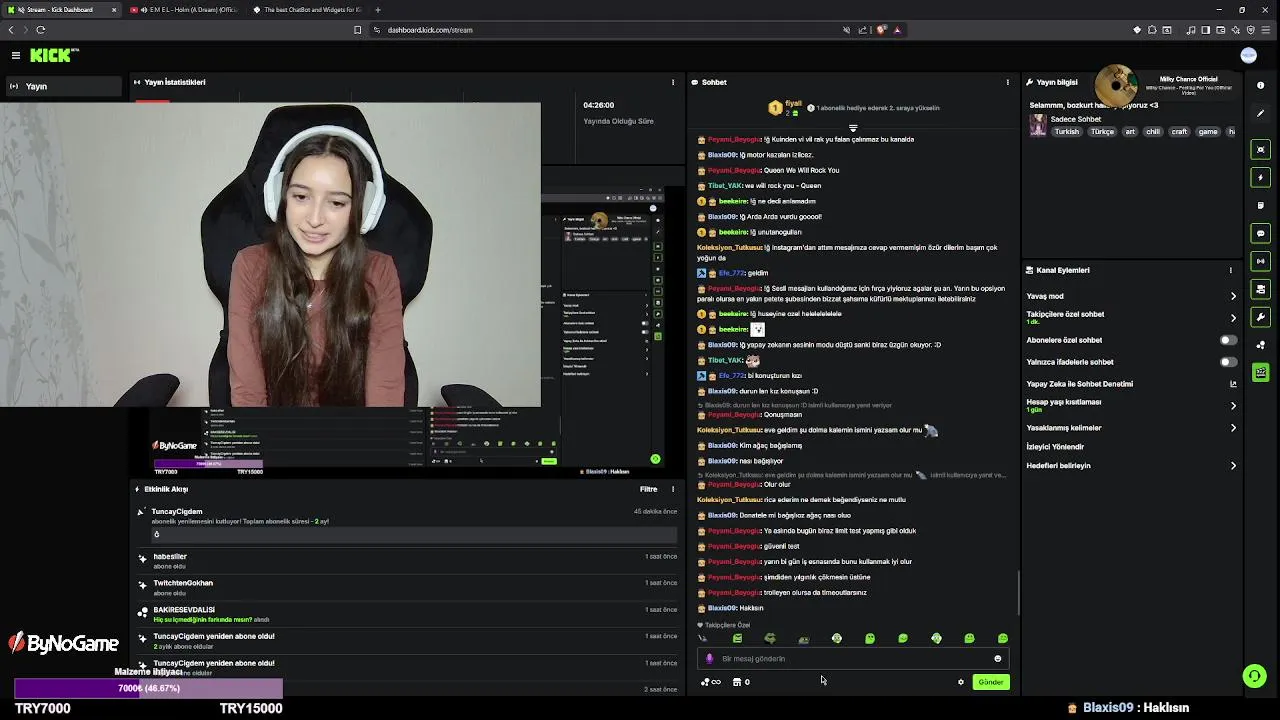Toggle the screenshot-frame sidebar icon
The width and height of the screenshot is (1280, 720).
[1260, 149]
